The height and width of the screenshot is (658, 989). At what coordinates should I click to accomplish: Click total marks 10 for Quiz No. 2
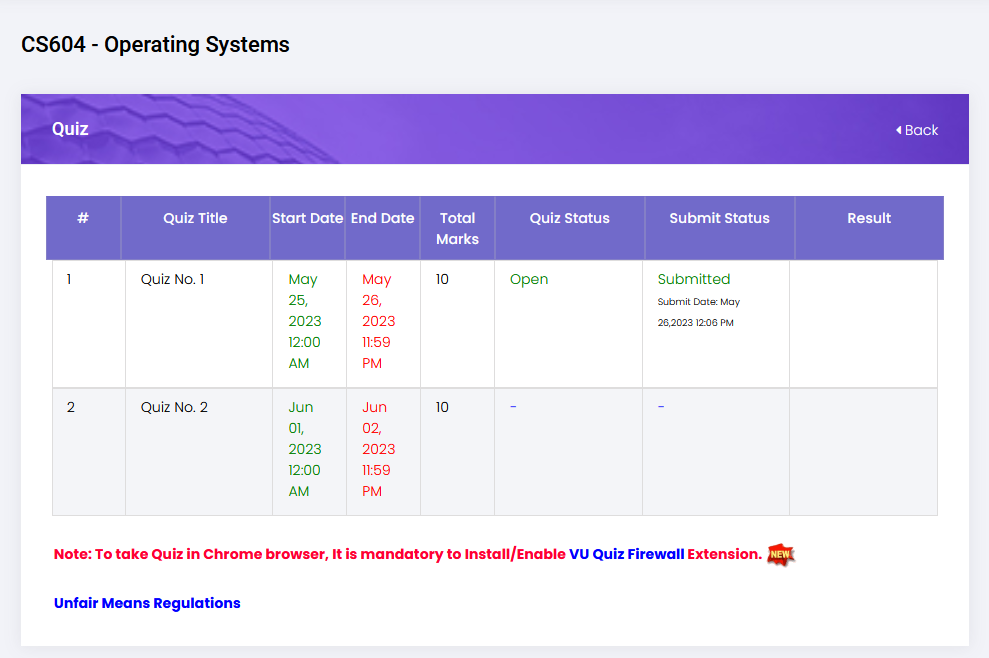point(442,408)
